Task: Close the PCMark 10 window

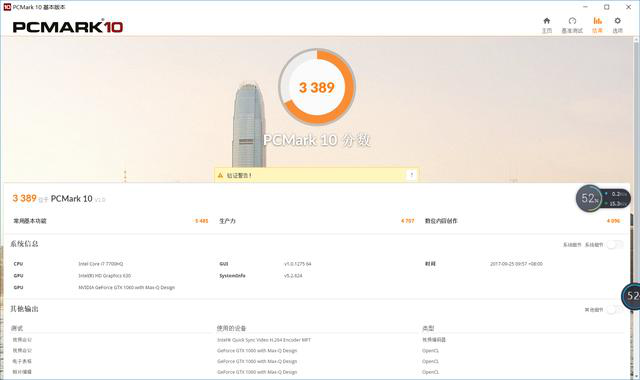Action: tap(629, 7)
